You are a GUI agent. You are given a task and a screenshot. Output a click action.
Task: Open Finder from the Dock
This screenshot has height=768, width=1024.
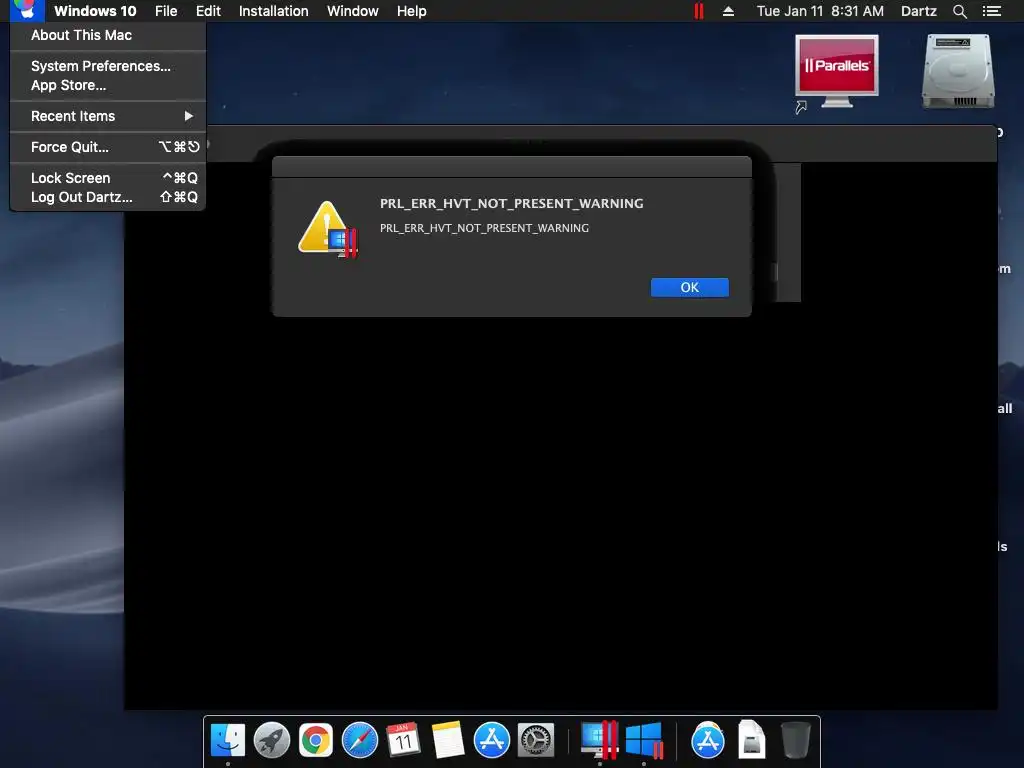(228, 740)
